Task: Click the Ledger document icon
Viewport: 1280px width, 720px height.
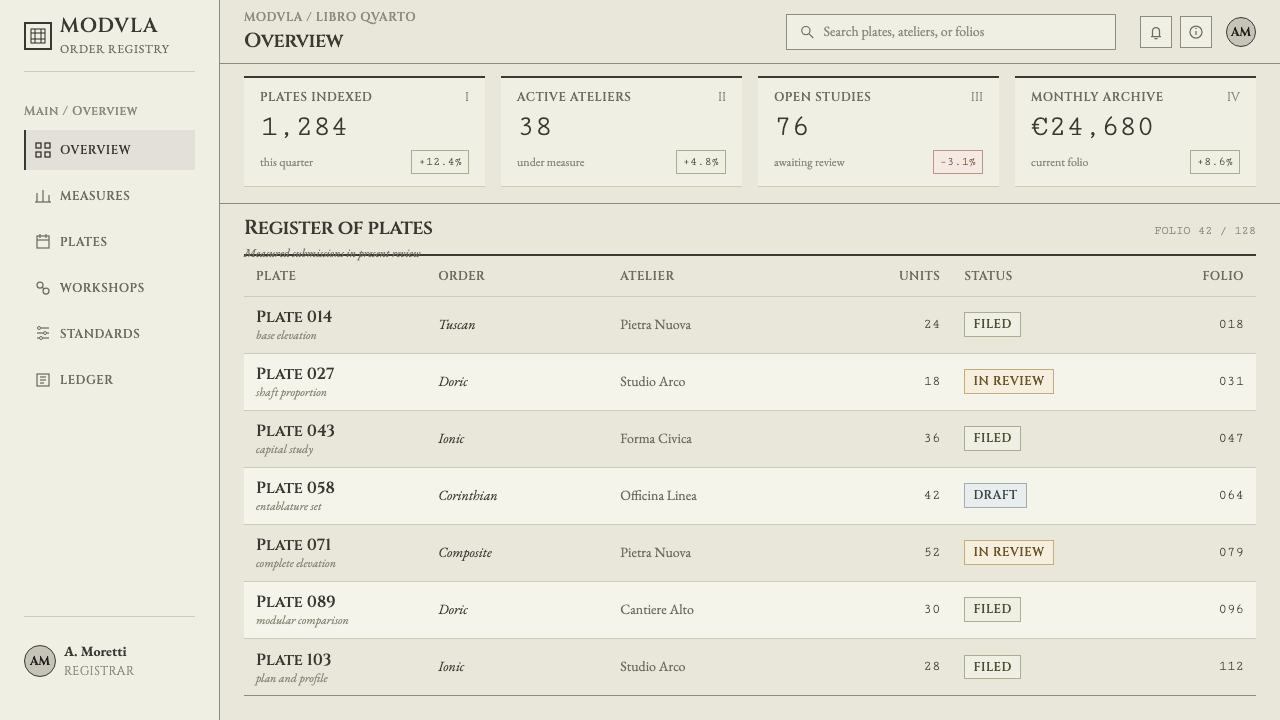Action: point(43,380)
